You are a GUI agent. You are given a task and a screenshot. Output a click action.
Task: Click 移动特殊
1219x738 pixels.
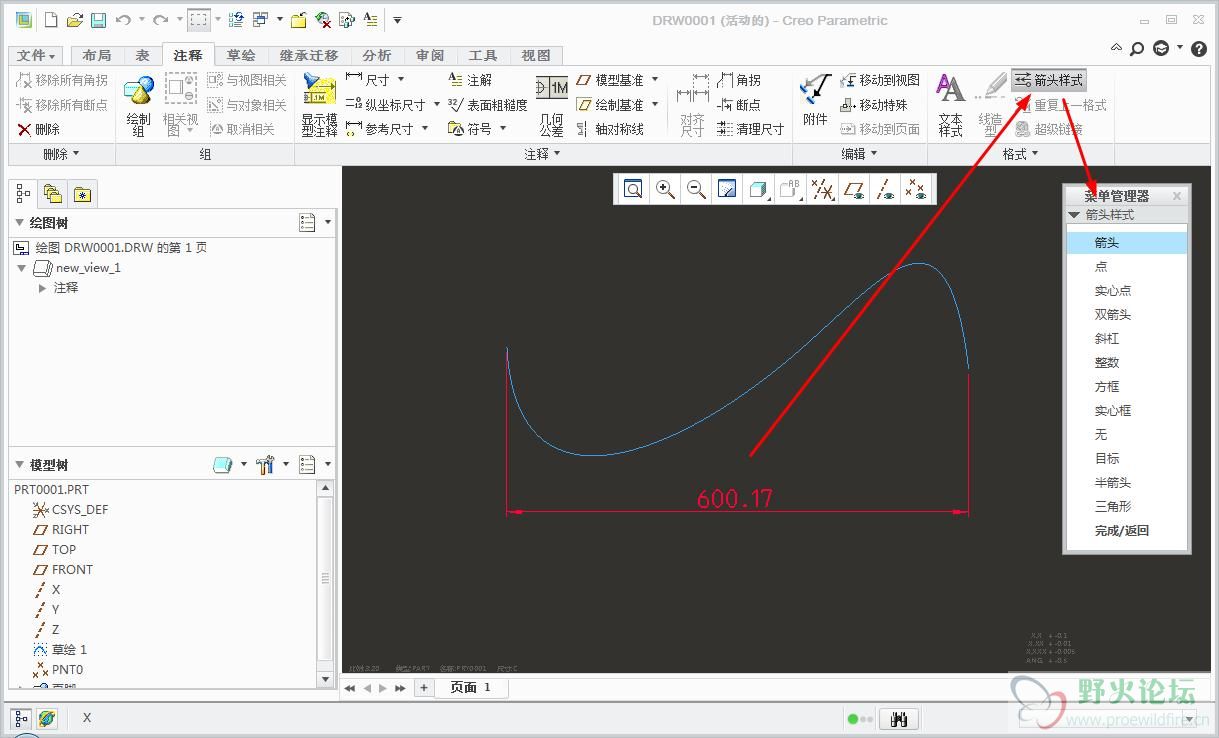tap(874, 104)
